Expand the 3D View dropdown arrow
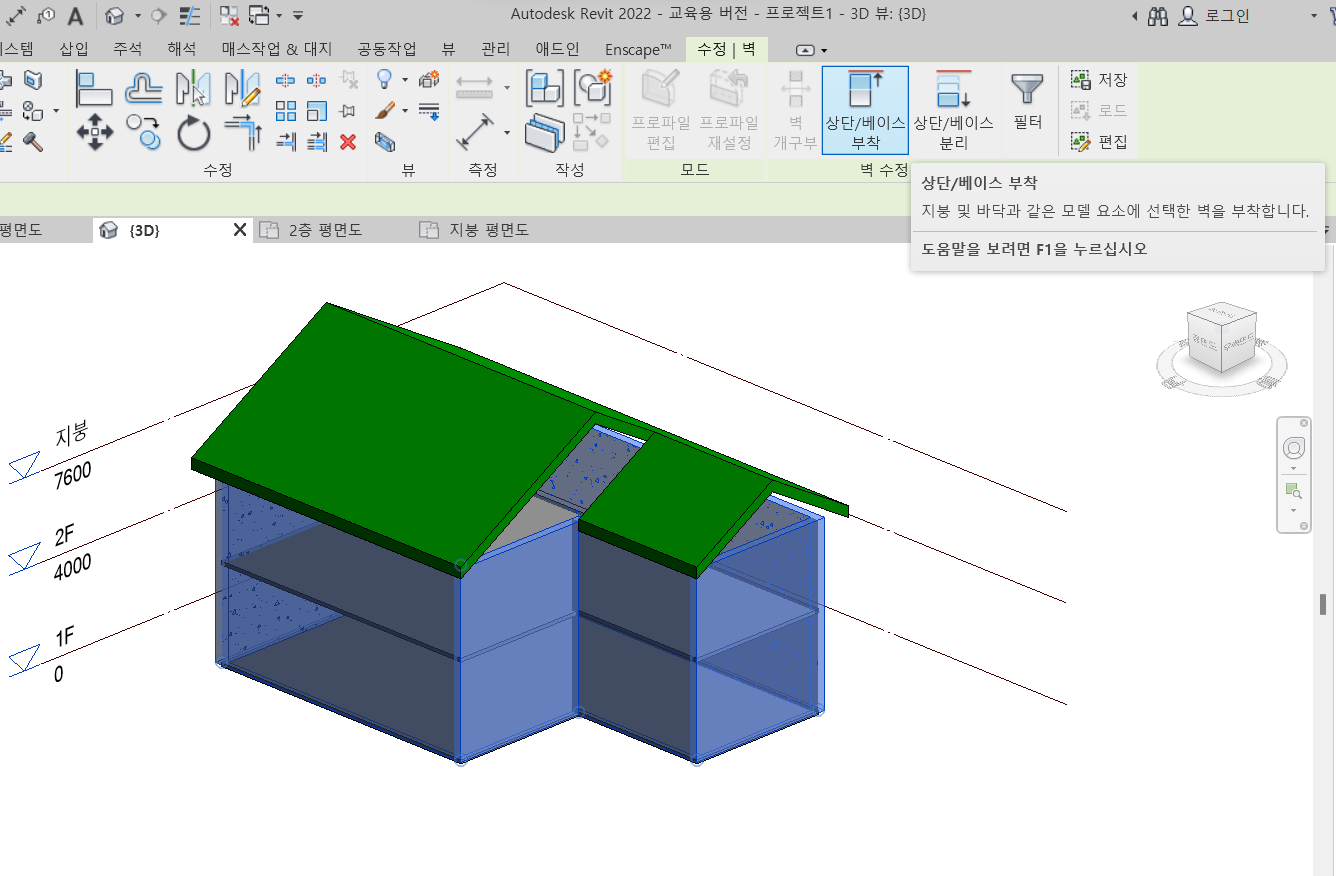Screen dimensions: 1336x876 137,16
